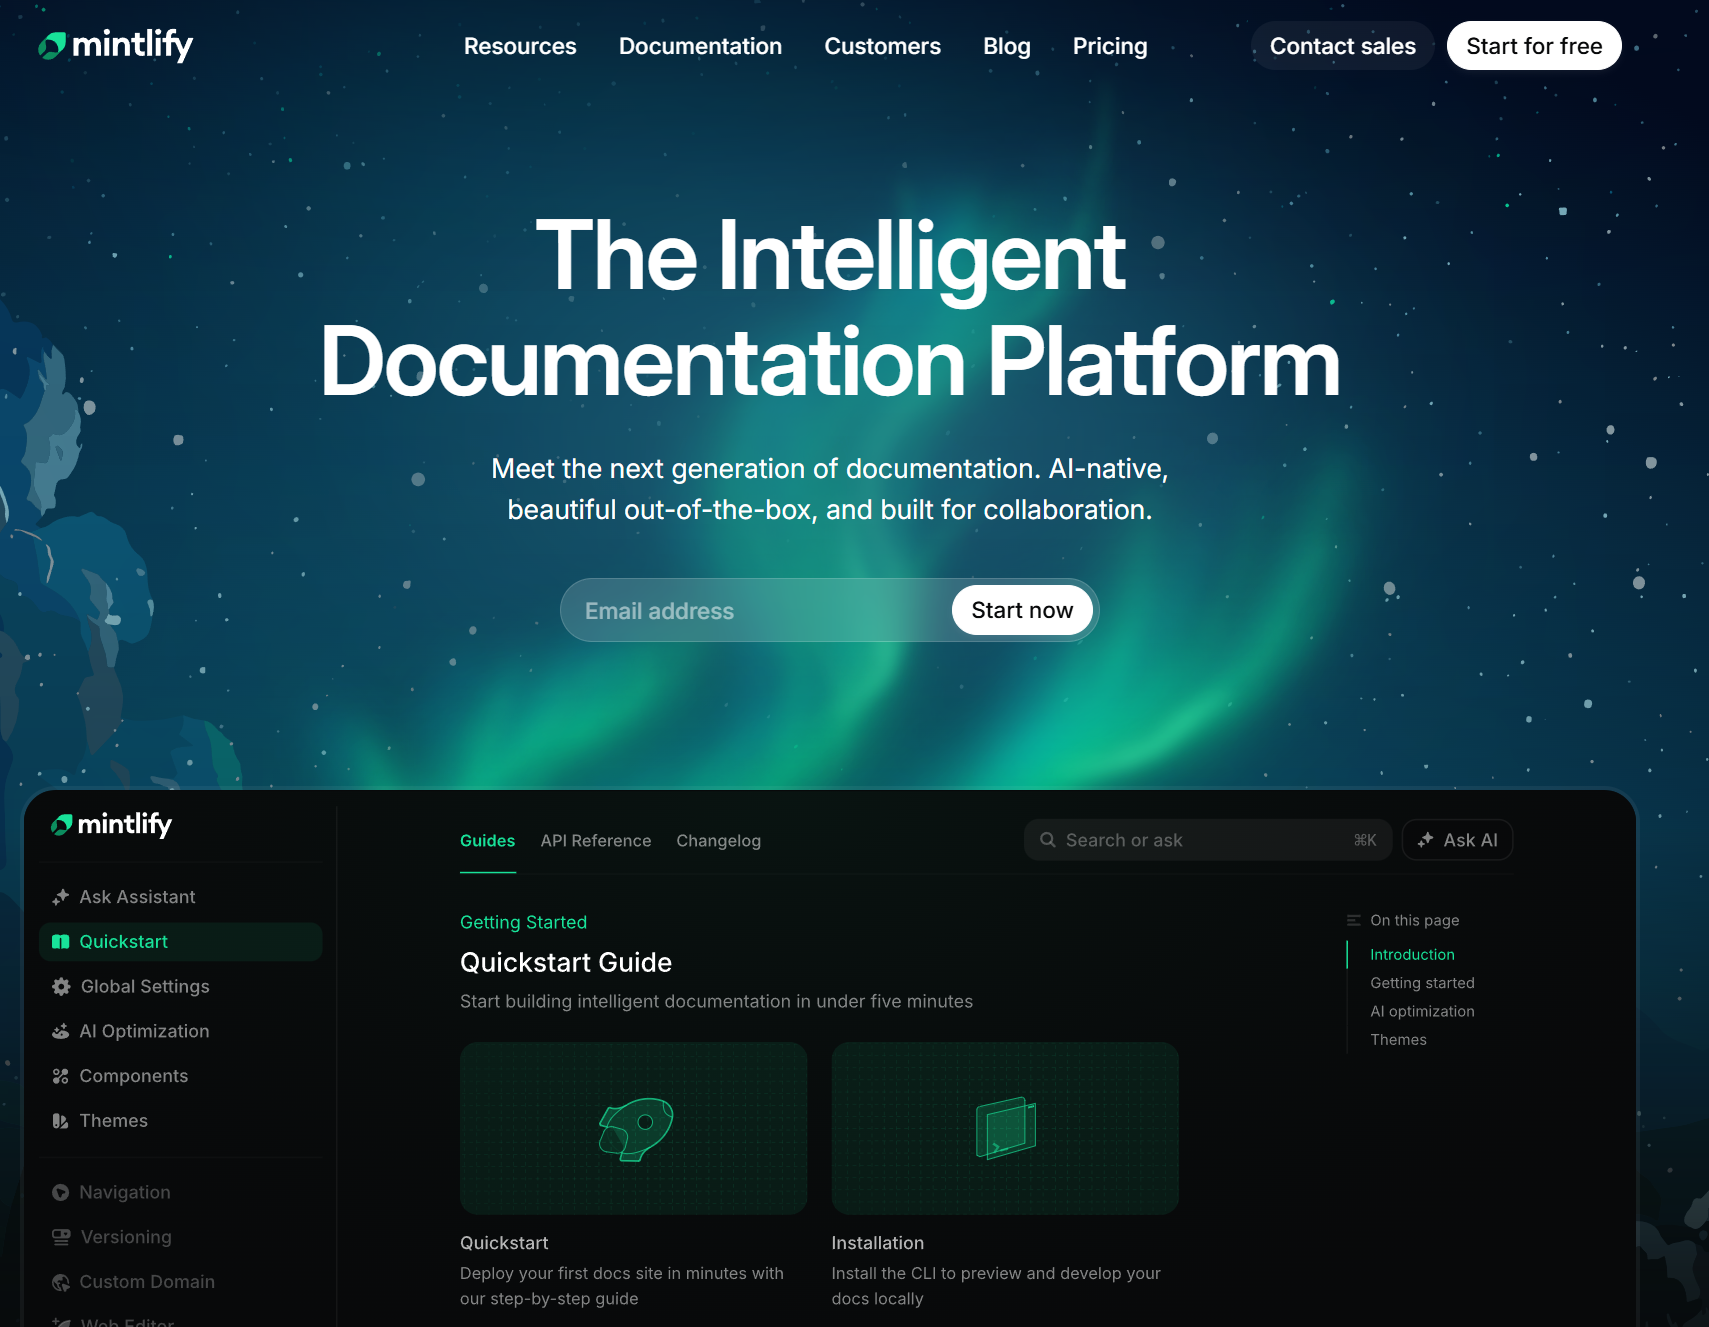The width and height of the screenshot is (1709, 1327).
Task: Open Navigation in sidebar
Action: point(180,1192)
